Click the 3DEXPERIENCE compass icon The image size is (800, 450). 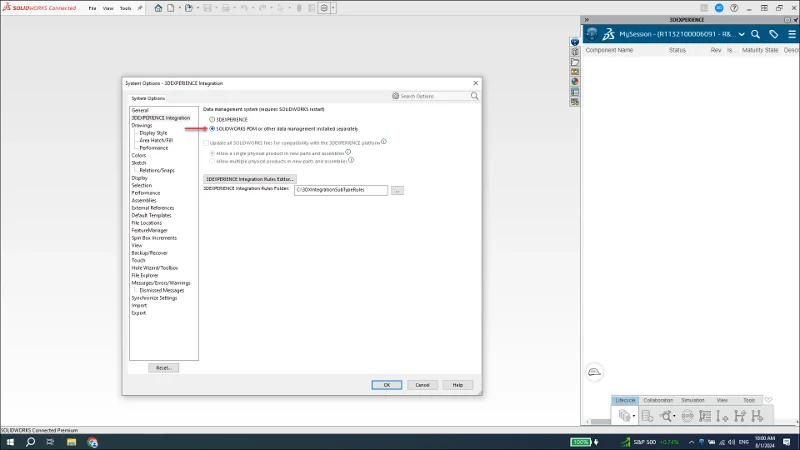pyautogui.click(x=591, y=33)
